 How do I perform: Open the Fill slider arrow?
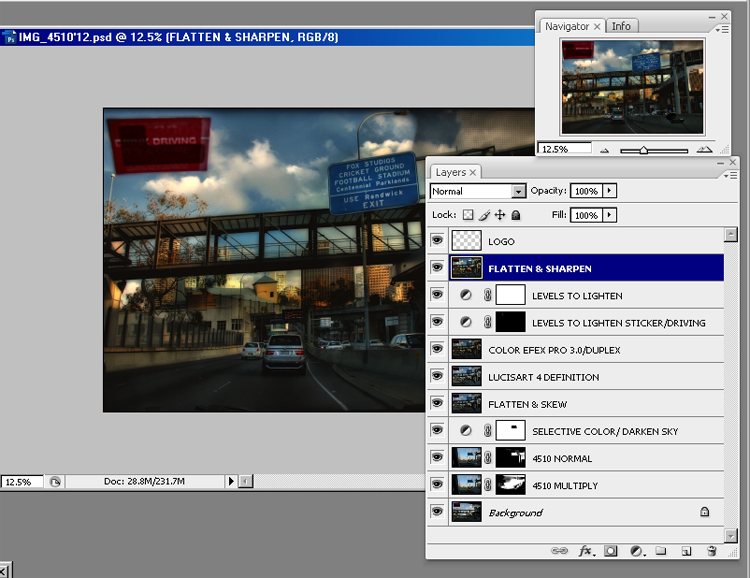click(609, 215)
